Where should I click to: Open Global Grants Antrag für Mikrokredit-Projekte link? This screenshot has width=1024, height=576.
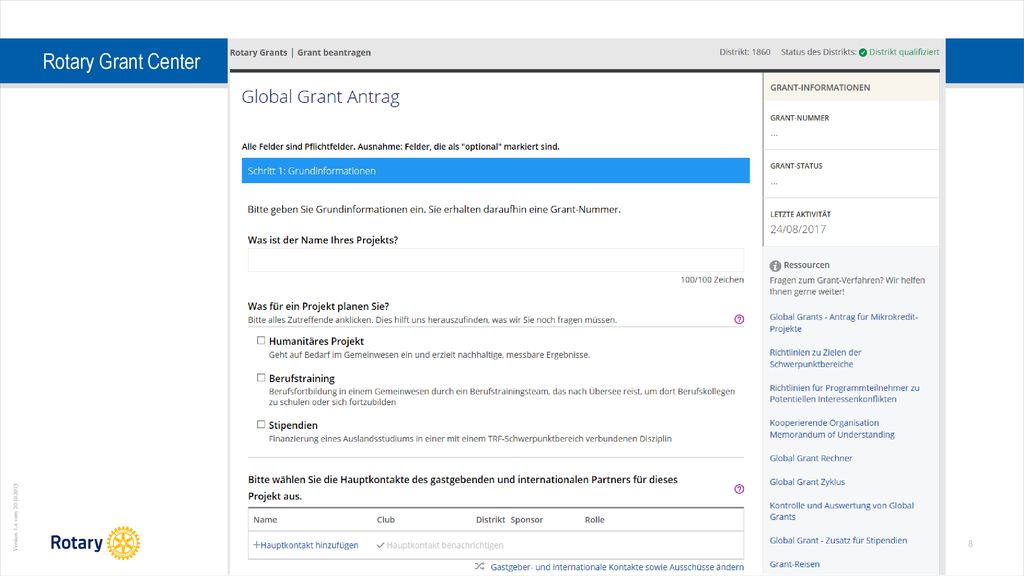click(844, 323)
